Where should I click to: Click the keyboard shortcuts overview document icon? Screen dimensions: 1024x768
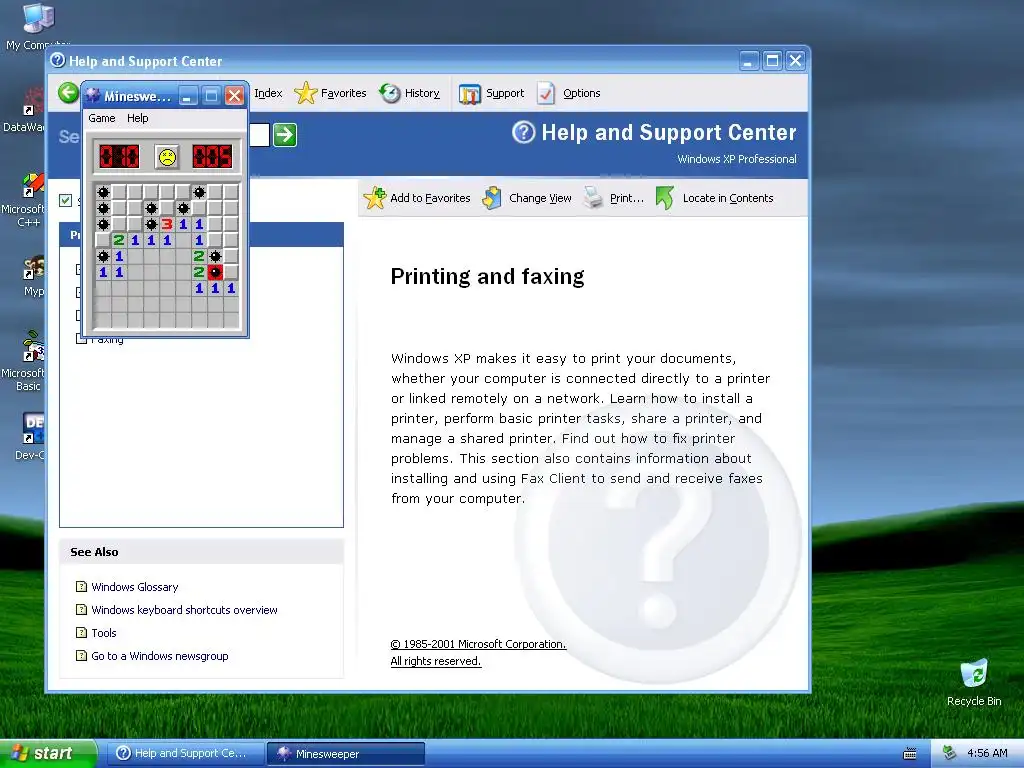pos(81,609)
